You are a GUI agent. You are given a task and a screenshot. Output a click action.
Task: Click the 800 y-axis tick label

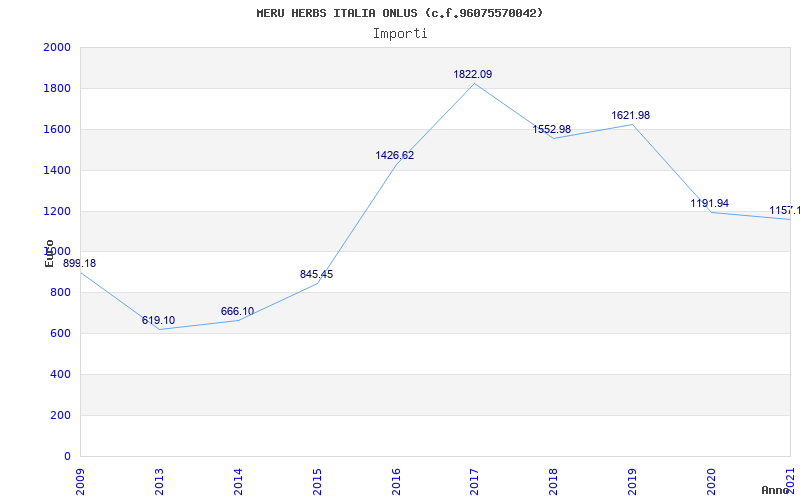click(x=61, y=292)
